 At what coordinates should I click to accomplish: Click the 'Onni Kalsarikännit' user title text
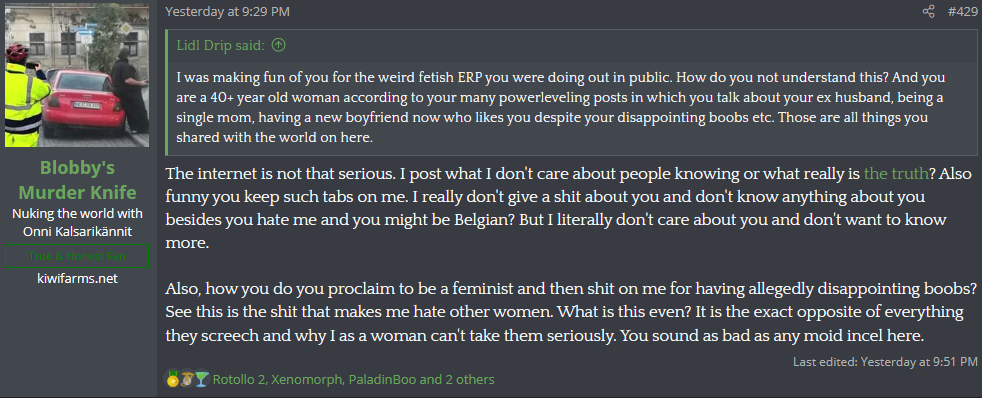[77, 231]
